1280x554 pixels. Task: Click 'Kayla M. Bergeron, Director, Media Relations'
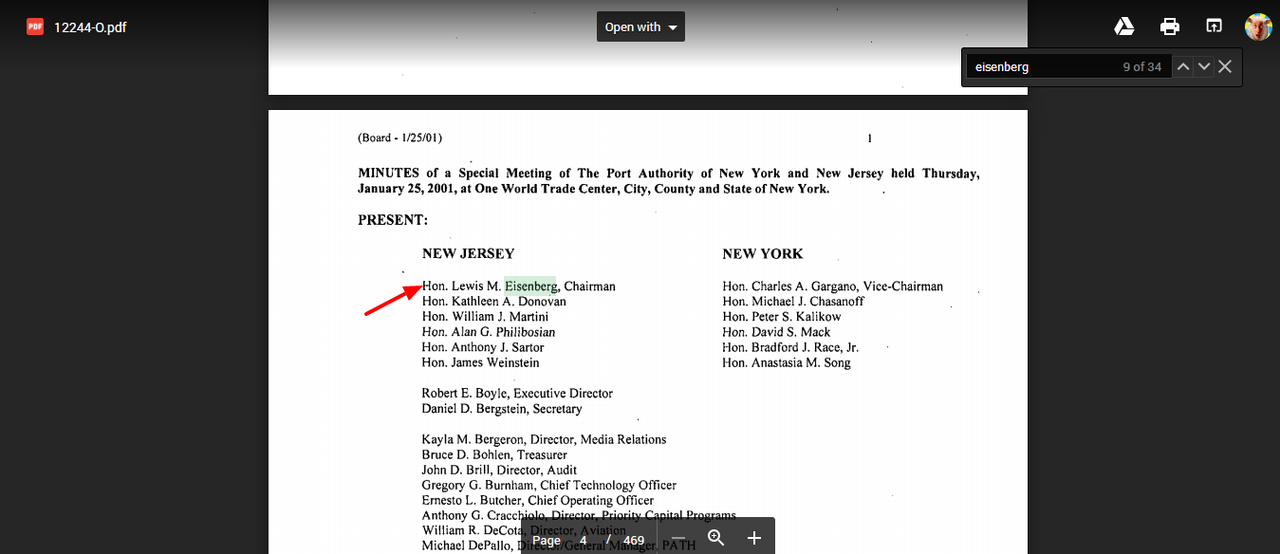coord(544,440)
